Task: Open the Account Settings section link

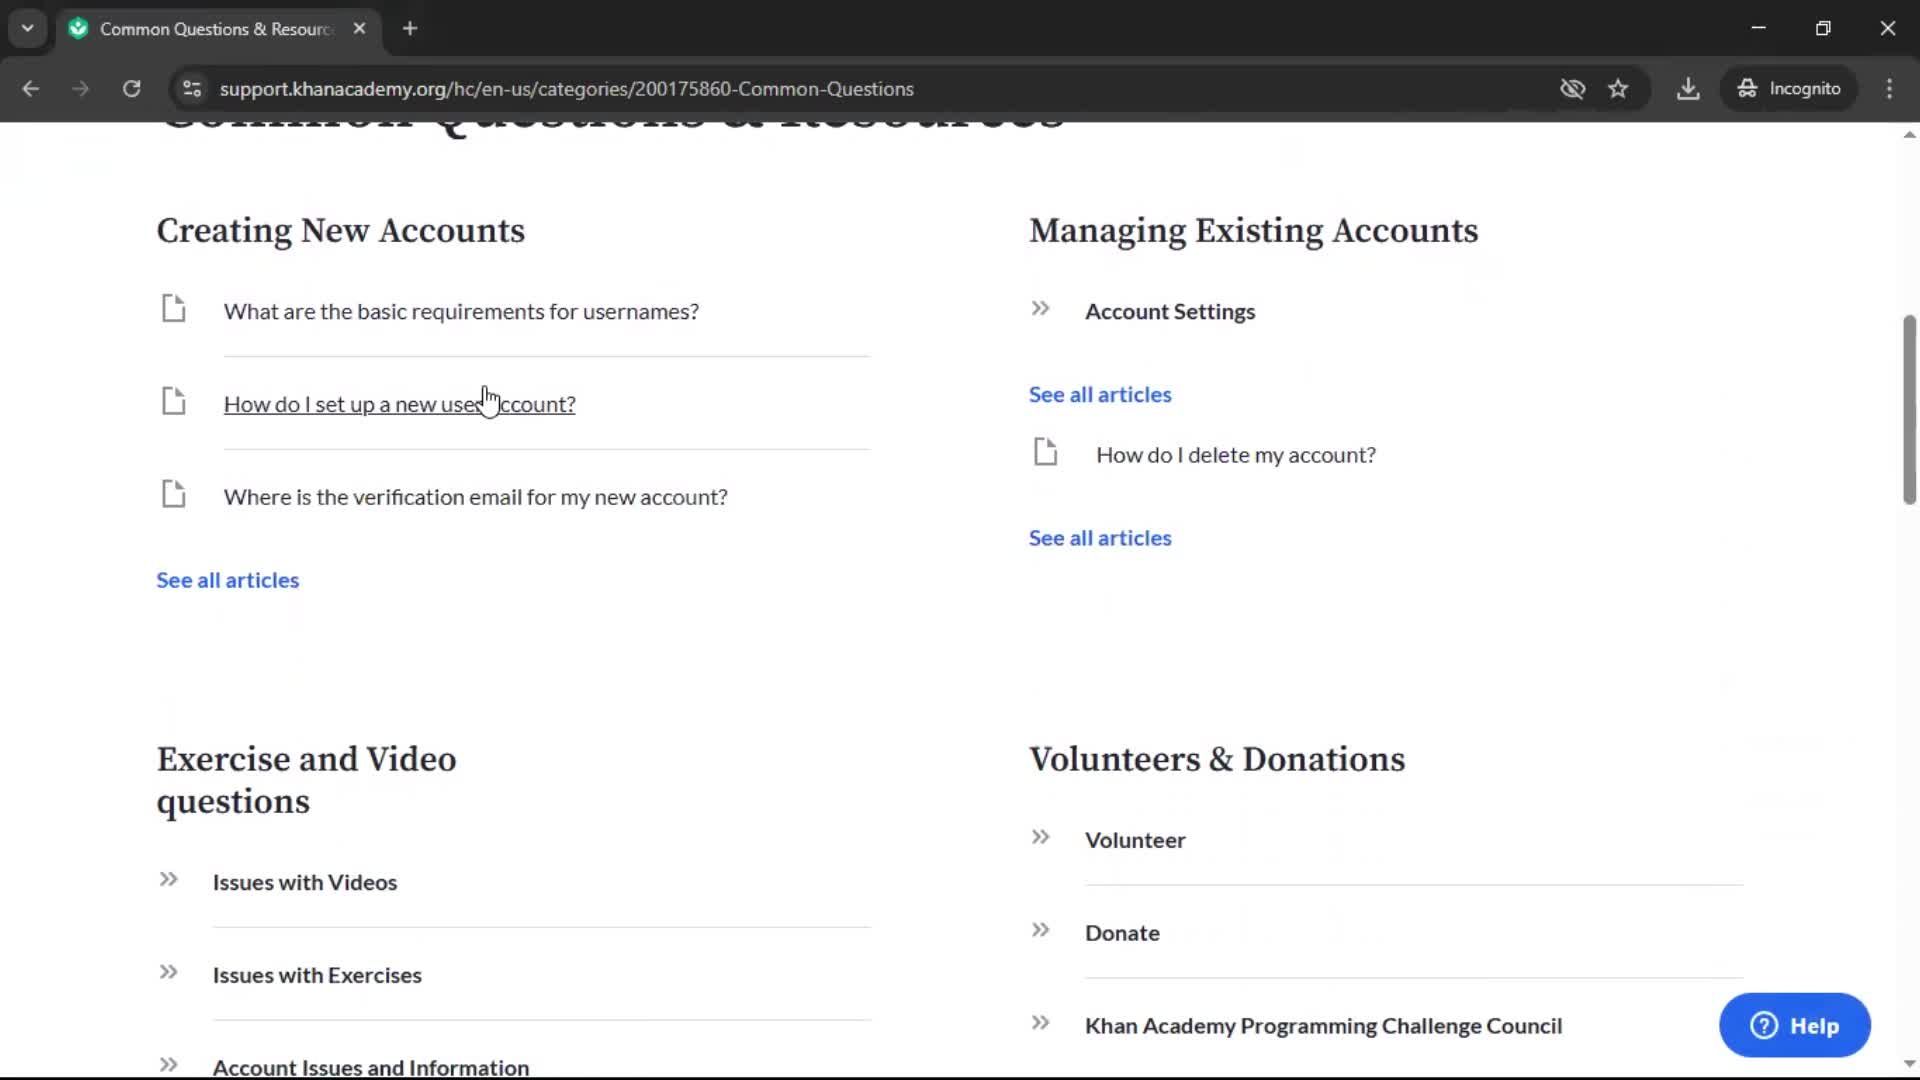Action: tap(1170, 312)
